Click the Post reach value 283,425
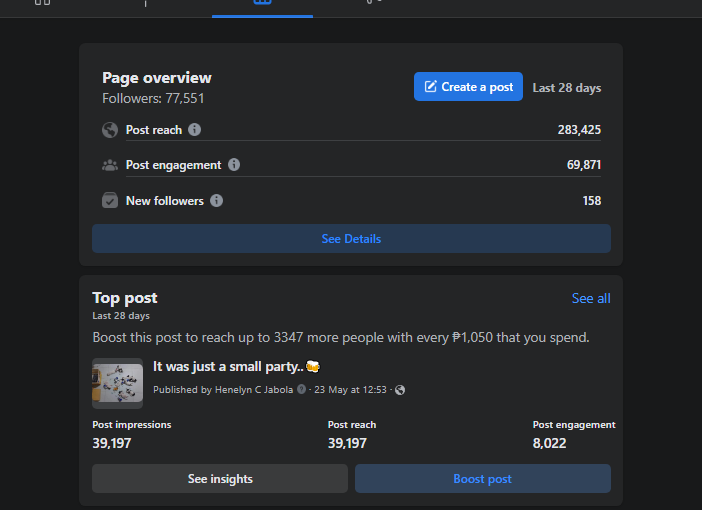The width and height of the screenshot is (702, 510). click(x=579, y=130)
